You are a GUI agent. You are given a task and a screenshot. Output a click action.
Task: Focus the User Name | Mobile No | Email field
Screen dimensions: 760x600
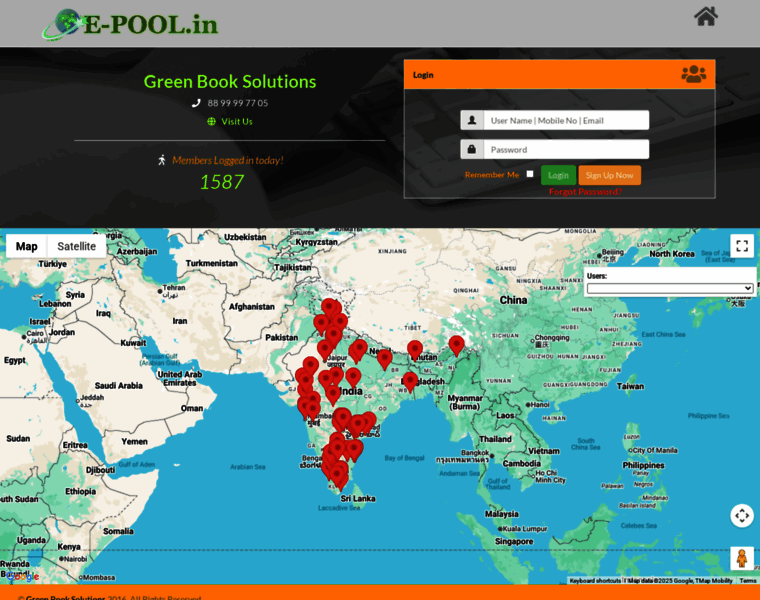(x=566, y=120)
